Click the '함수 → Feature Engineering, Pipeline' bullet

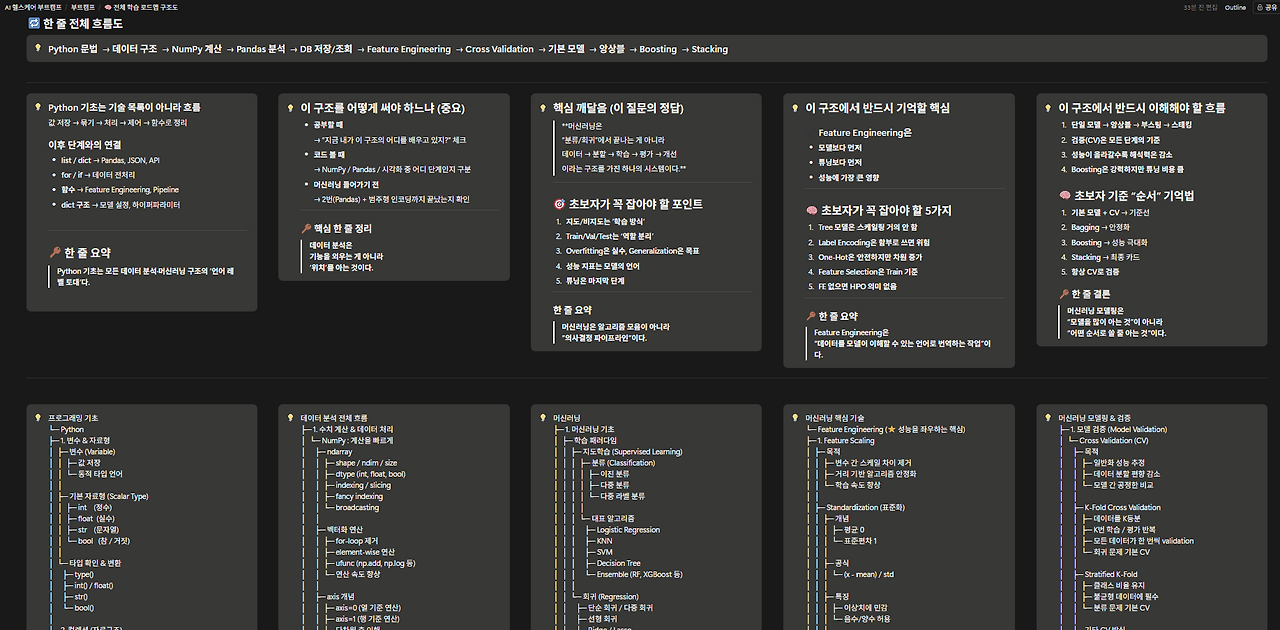pyautogui.click(x=120, y=190)
